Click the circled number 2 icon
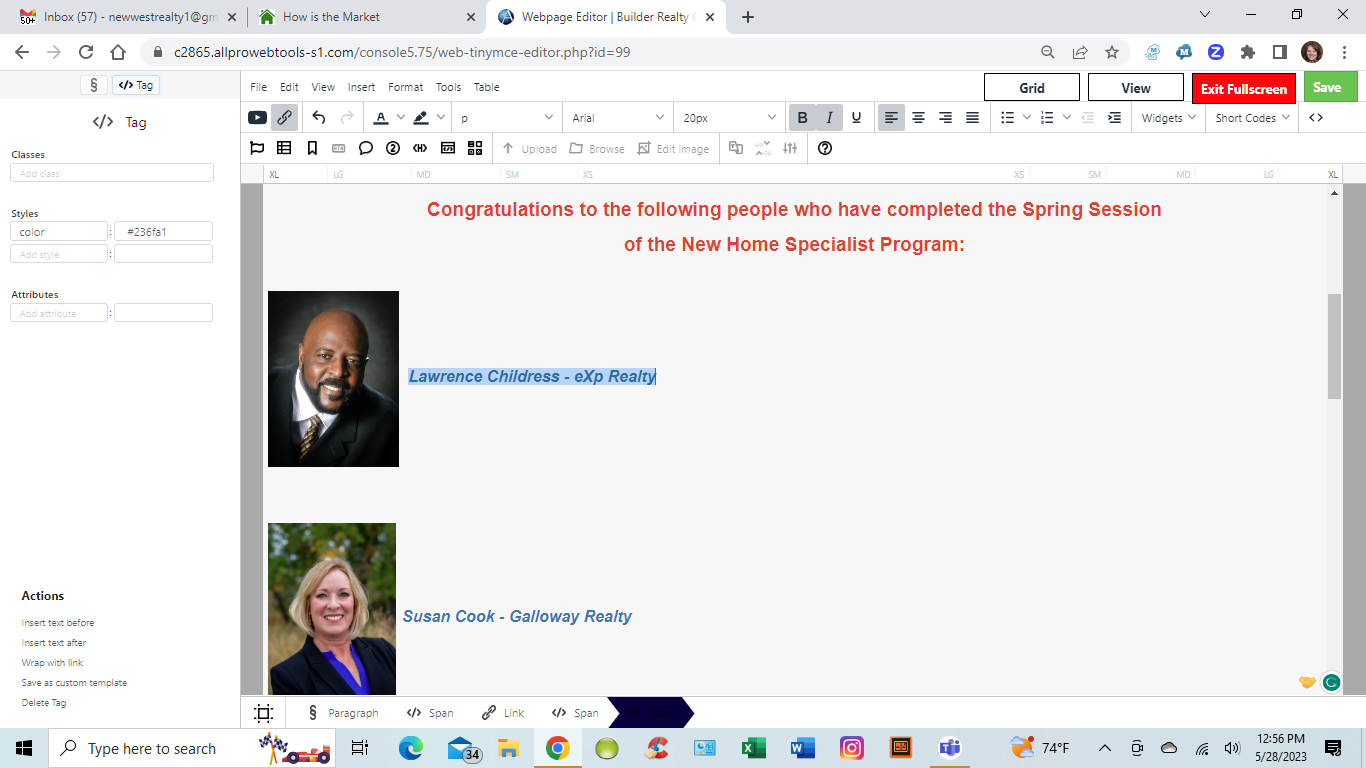The width and height of the screenshot is (1366, 768). click(393, 148)
